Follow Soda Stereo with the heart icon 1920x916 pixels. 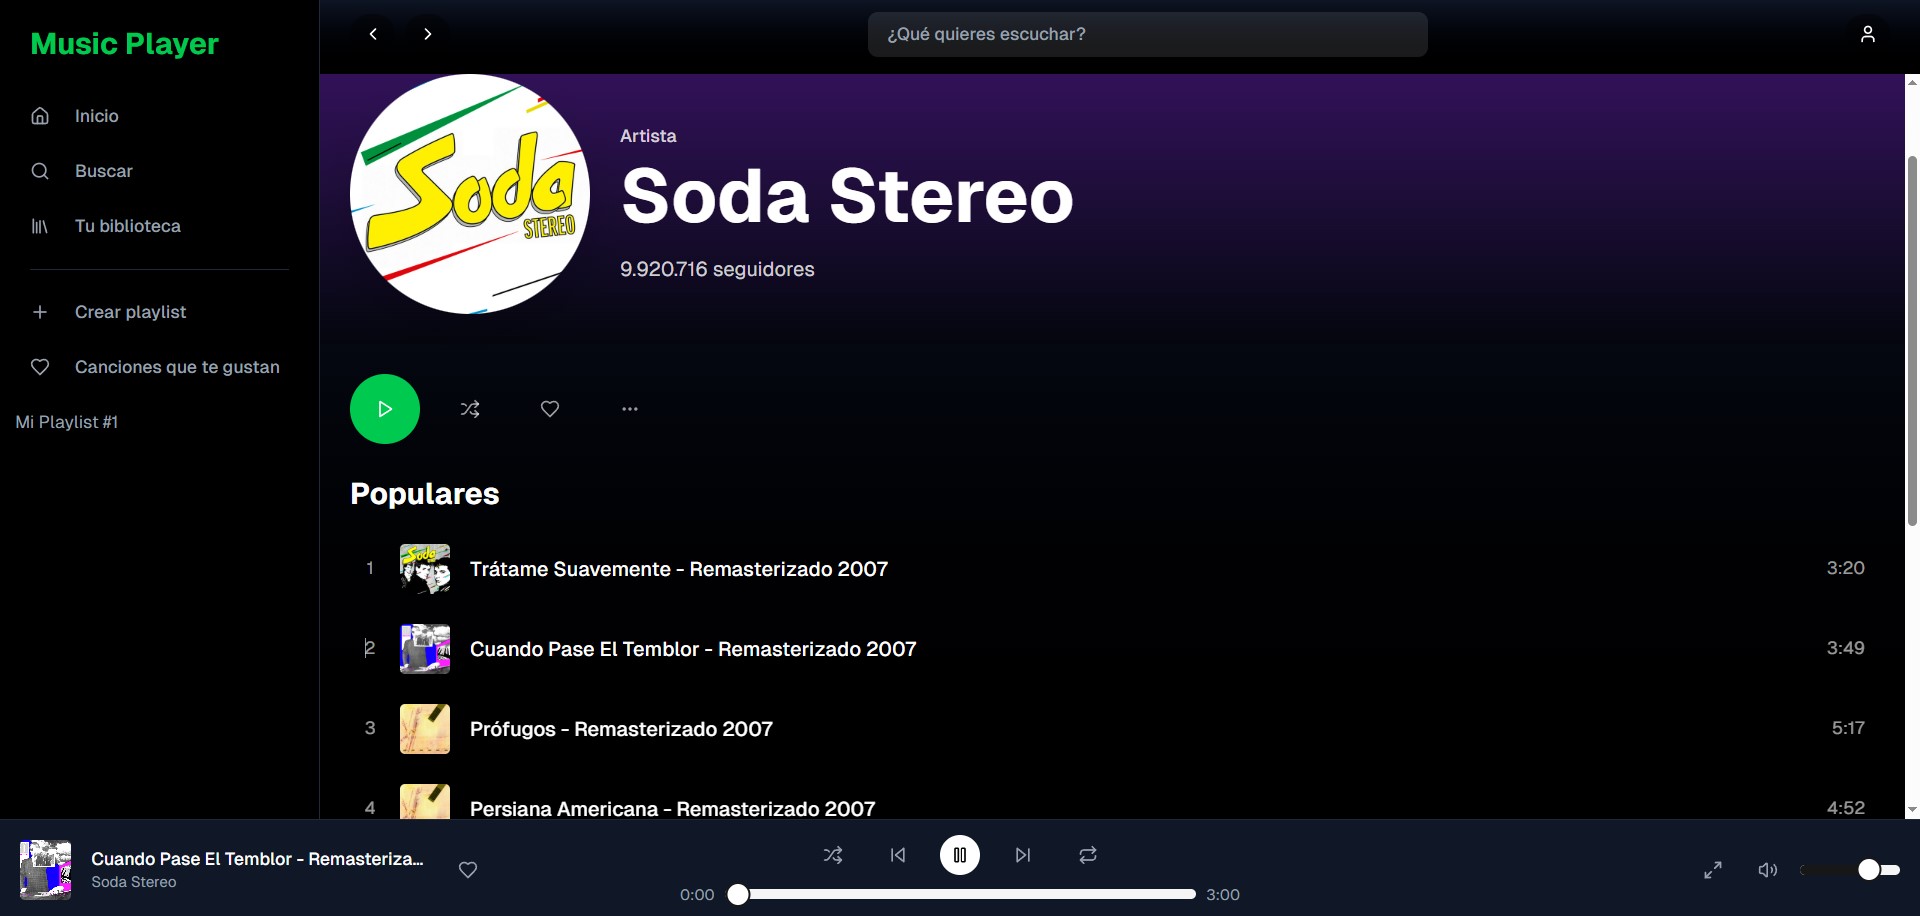tap(550, 409)
